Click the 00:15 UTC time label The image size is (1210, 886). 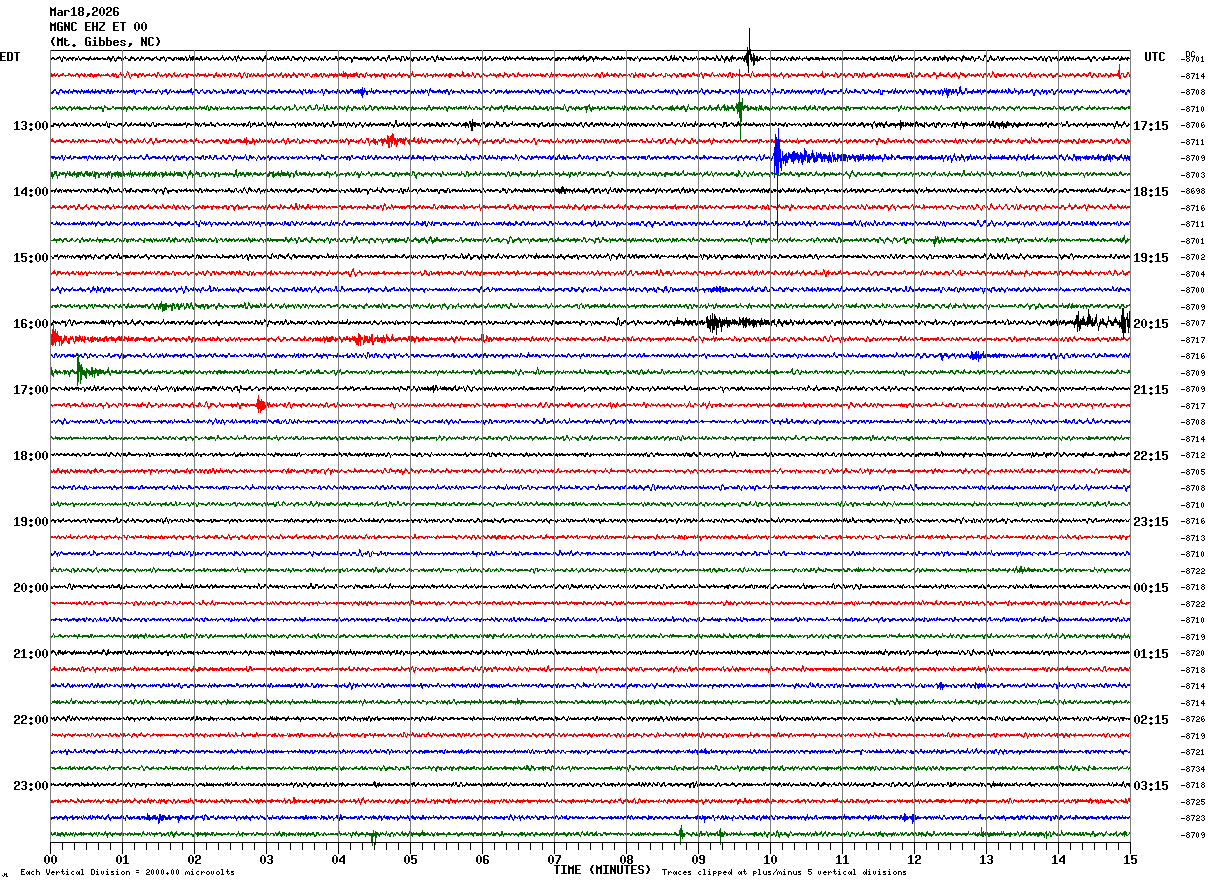(x=1151, y=588)
